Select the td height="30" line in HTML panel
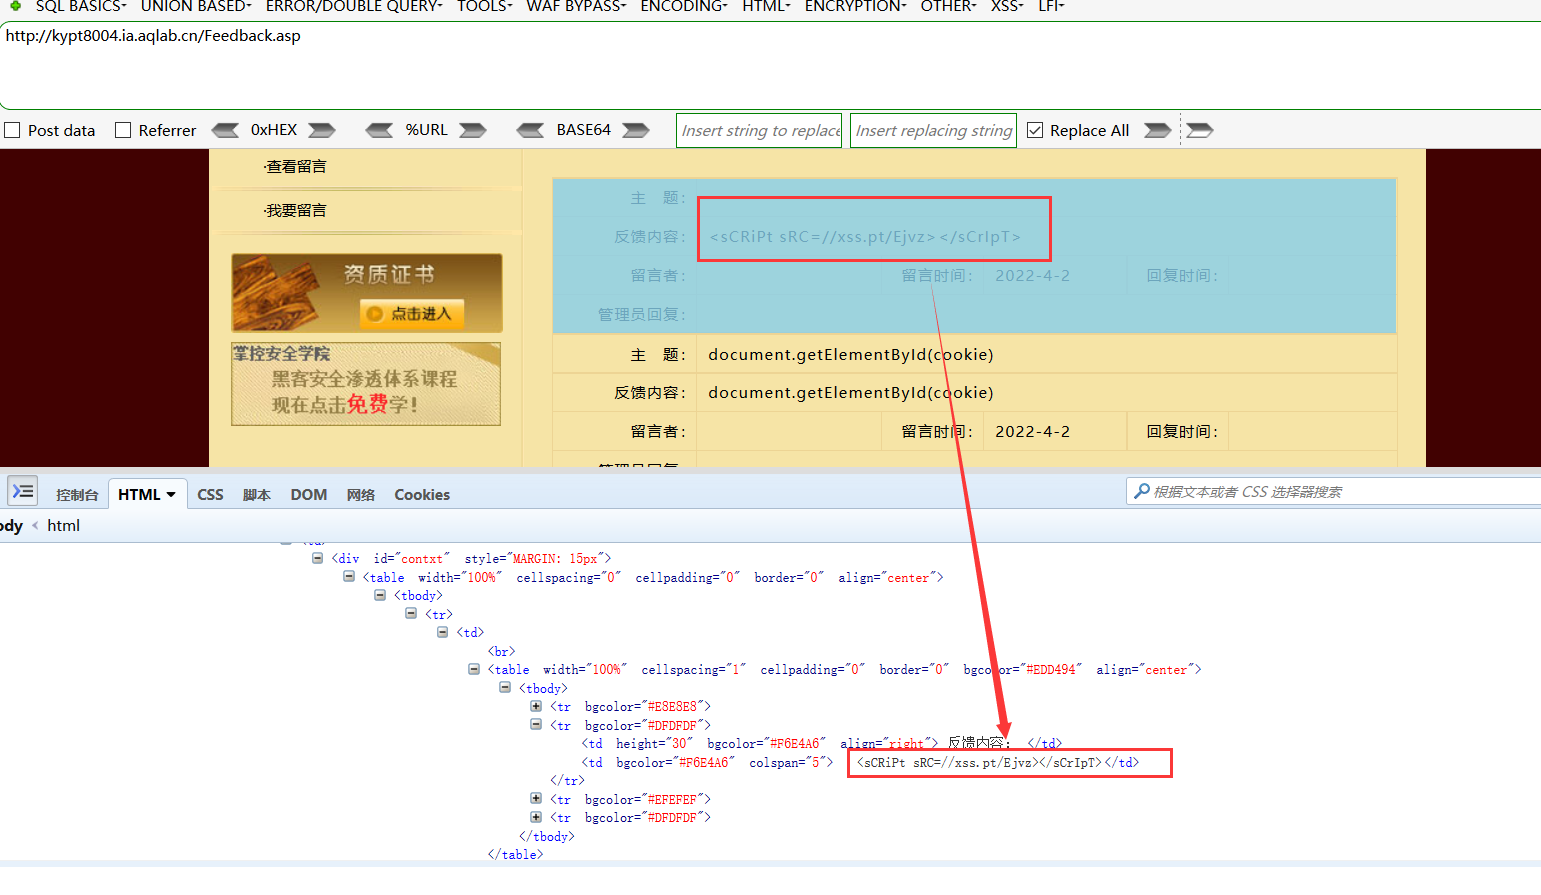The width and height of the screenshot is (1541, 895). click(x=821, y=743)
